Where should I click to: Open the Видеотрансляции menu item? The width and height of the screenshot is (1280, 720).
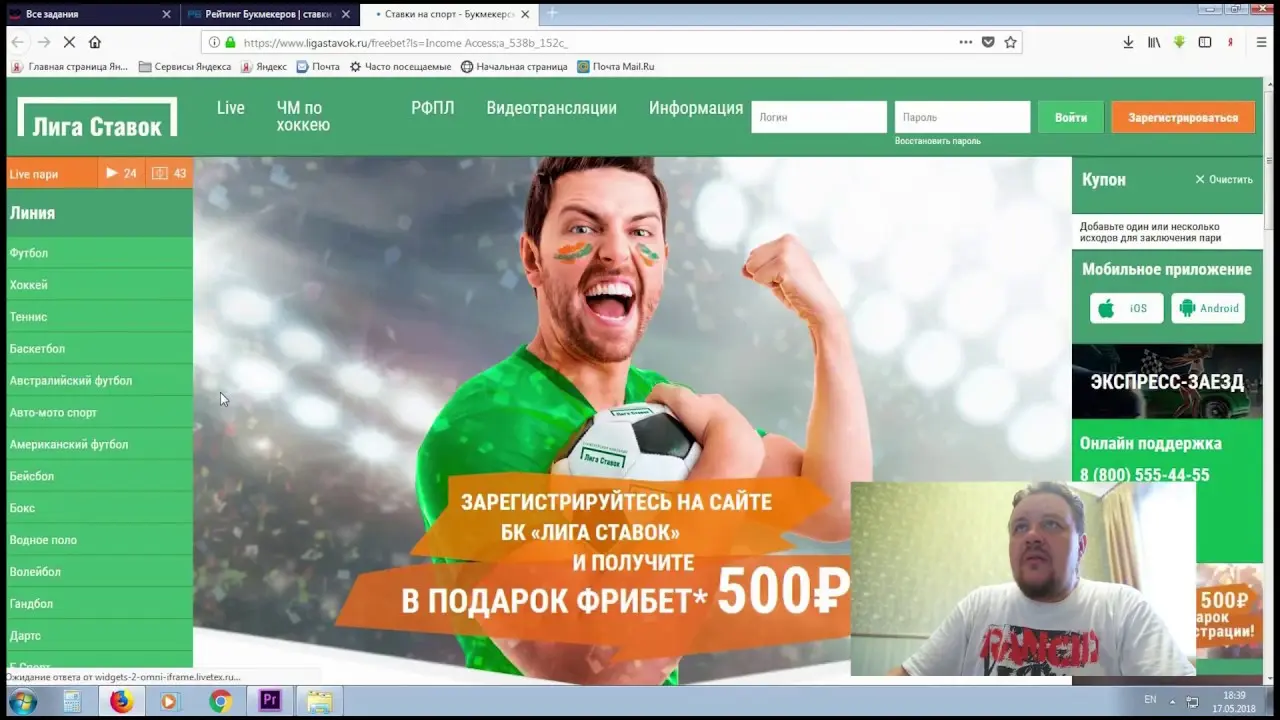click(x=552, y=108)
